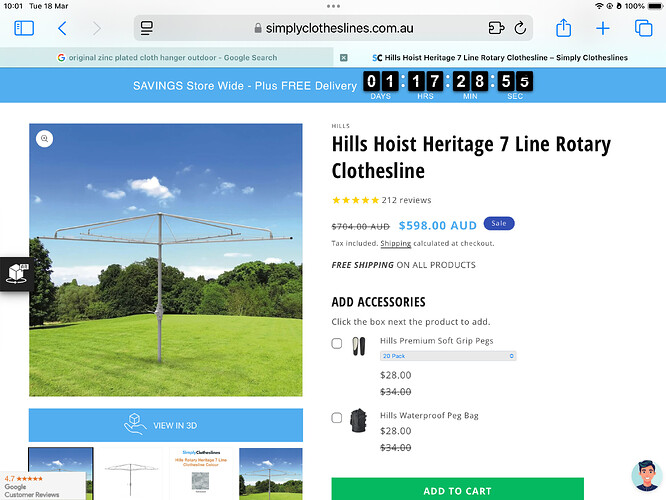Go forward to next page
666x500 pixels.
click(97, 28)
